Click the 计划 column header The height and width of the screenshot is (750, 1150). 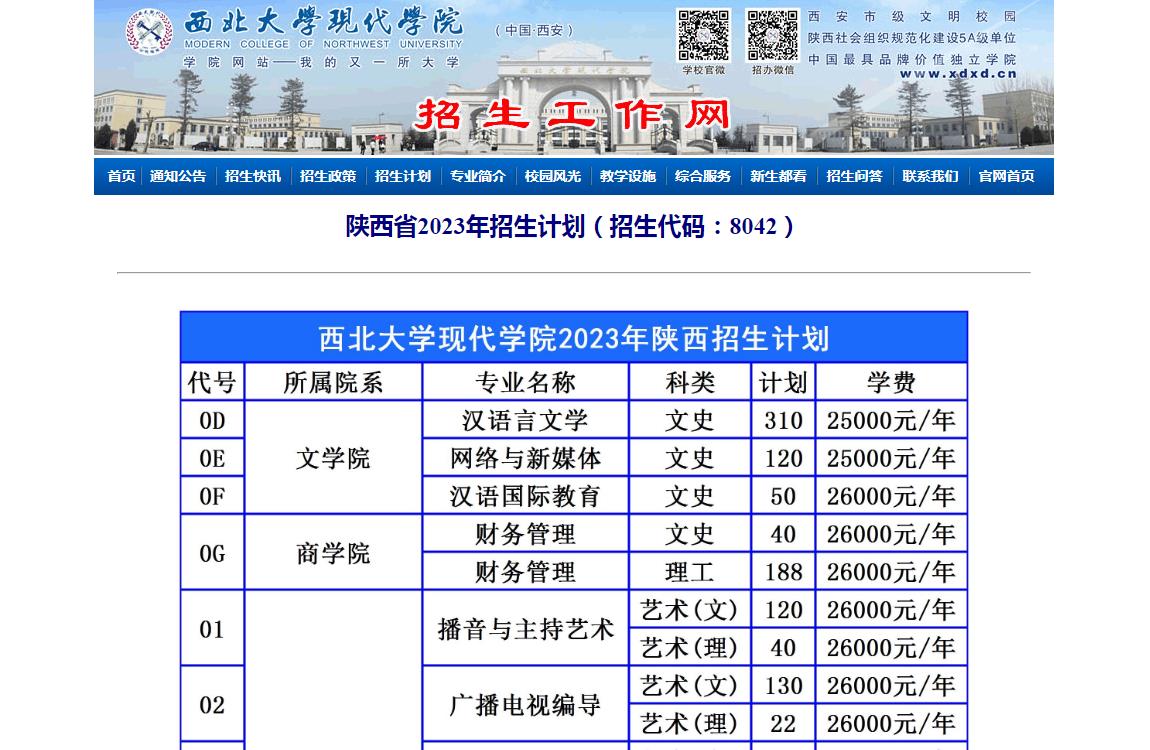(x=783, y=382)
